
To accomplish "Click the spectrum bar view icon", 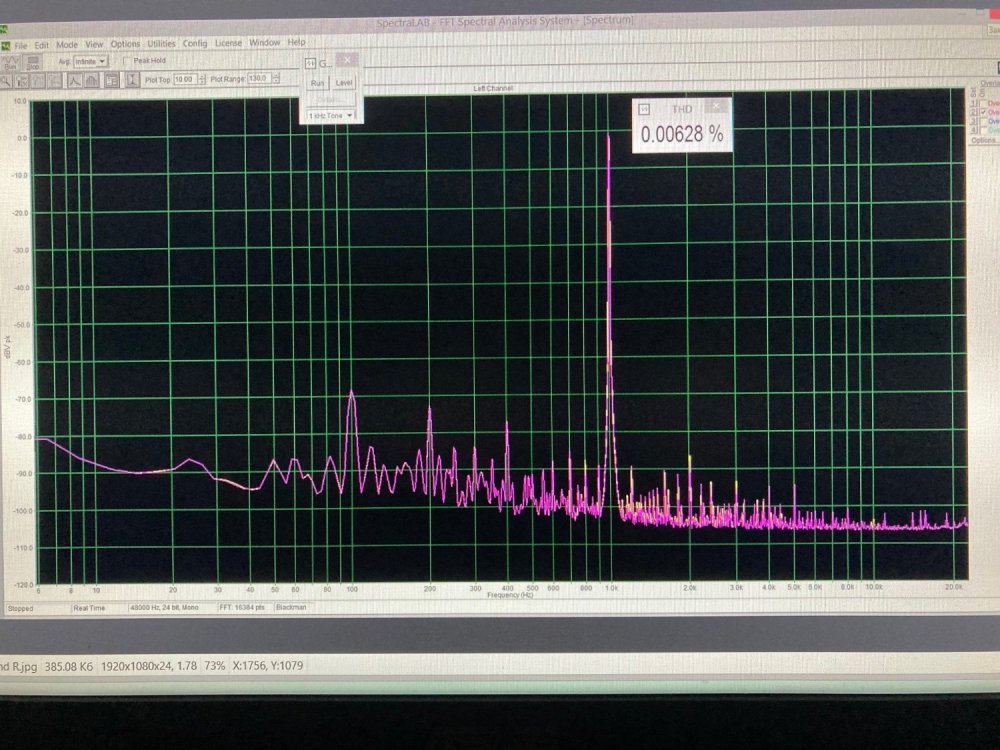I will click(x=91, y=80).
